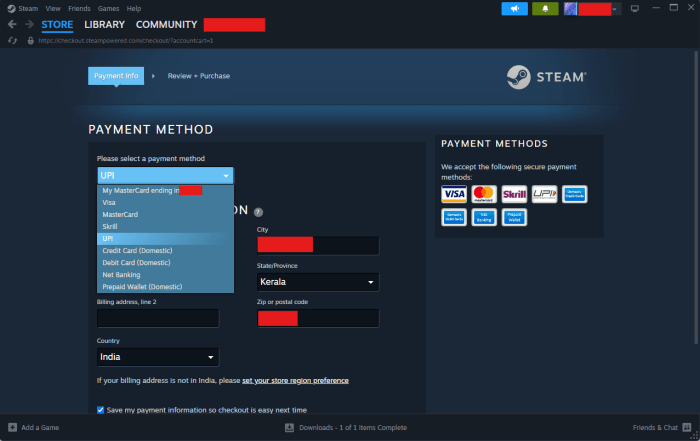Go to the LIBRARY tab

(104, 25)
